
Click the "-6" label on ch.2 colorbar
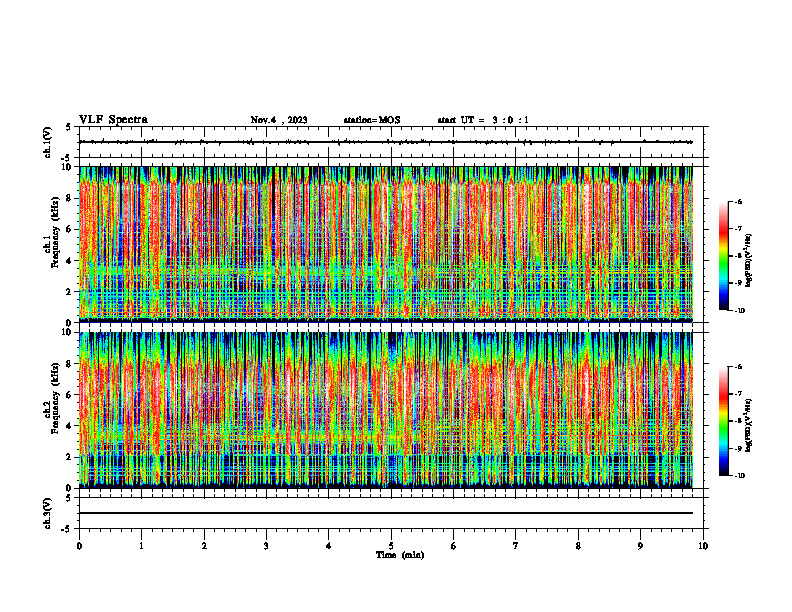738,367
